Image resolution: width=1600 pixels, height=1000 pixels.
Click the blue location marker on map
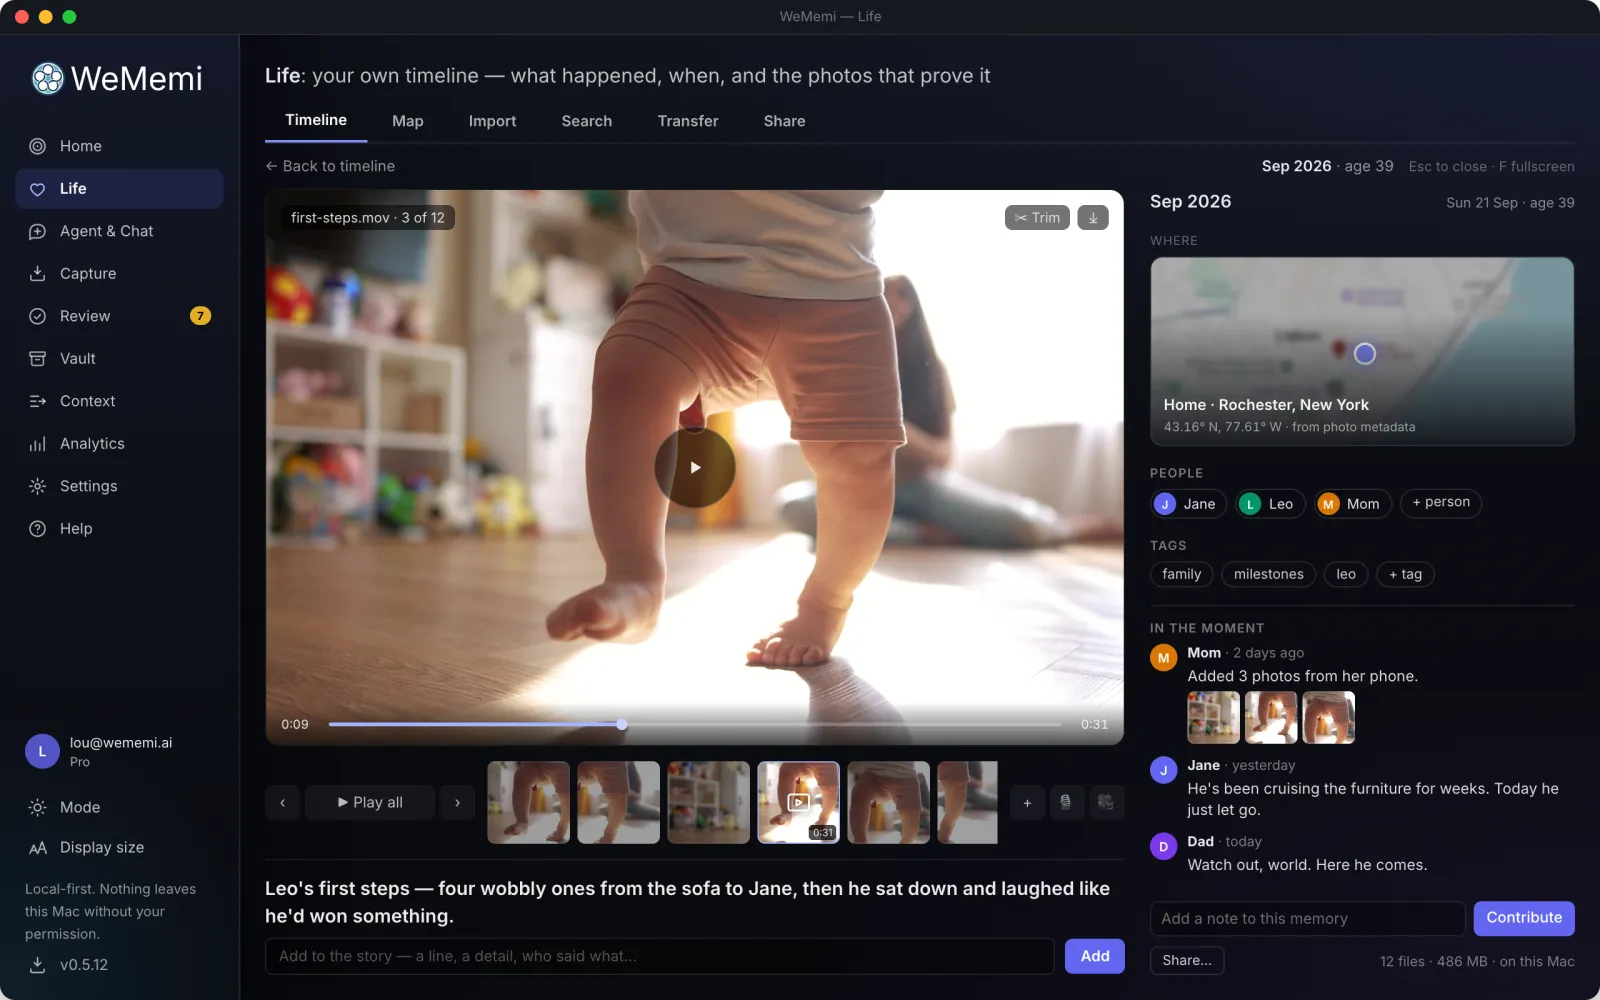point(1365,353)
